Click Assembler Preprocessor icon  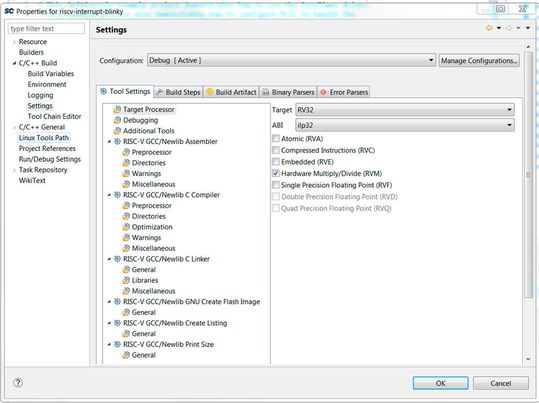pos(126,152)
